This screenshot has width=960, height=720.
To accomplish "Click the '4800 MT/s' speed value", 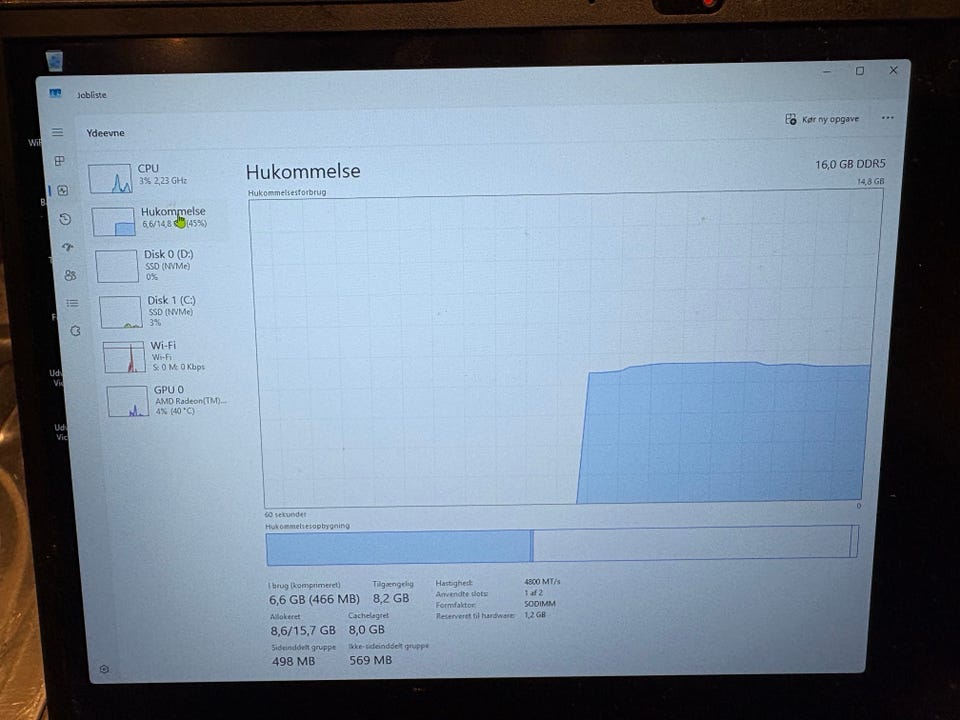I will pos(542,582).
